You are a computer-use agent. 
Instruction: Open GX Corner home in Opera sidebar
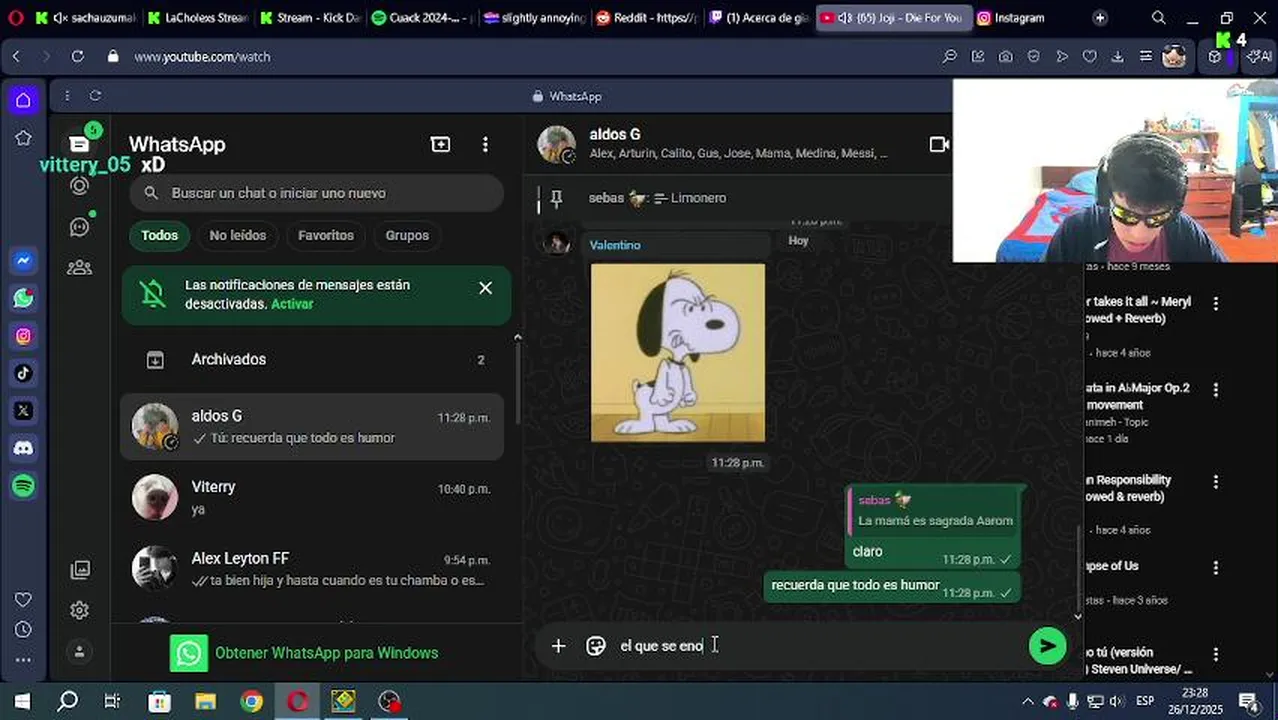coord(23,100)
